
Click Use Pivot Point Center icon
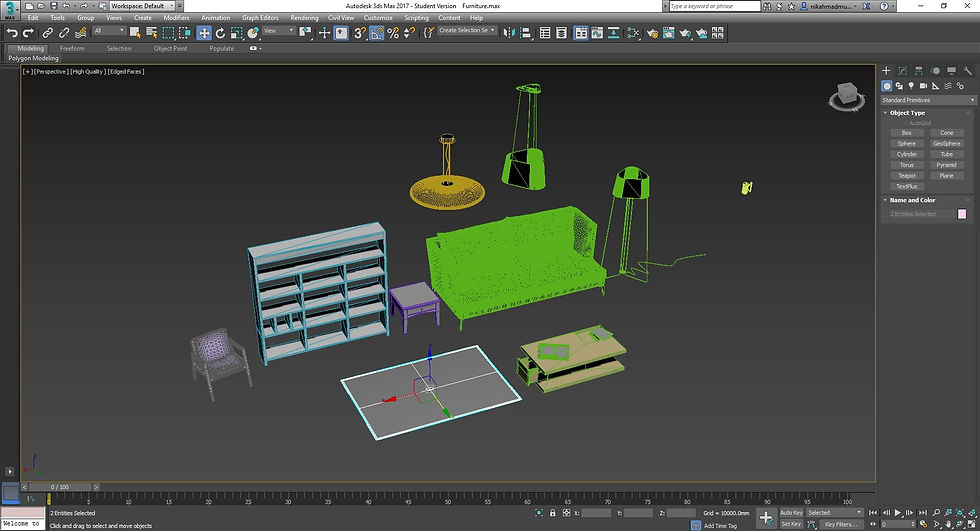(x=305, y=32)
